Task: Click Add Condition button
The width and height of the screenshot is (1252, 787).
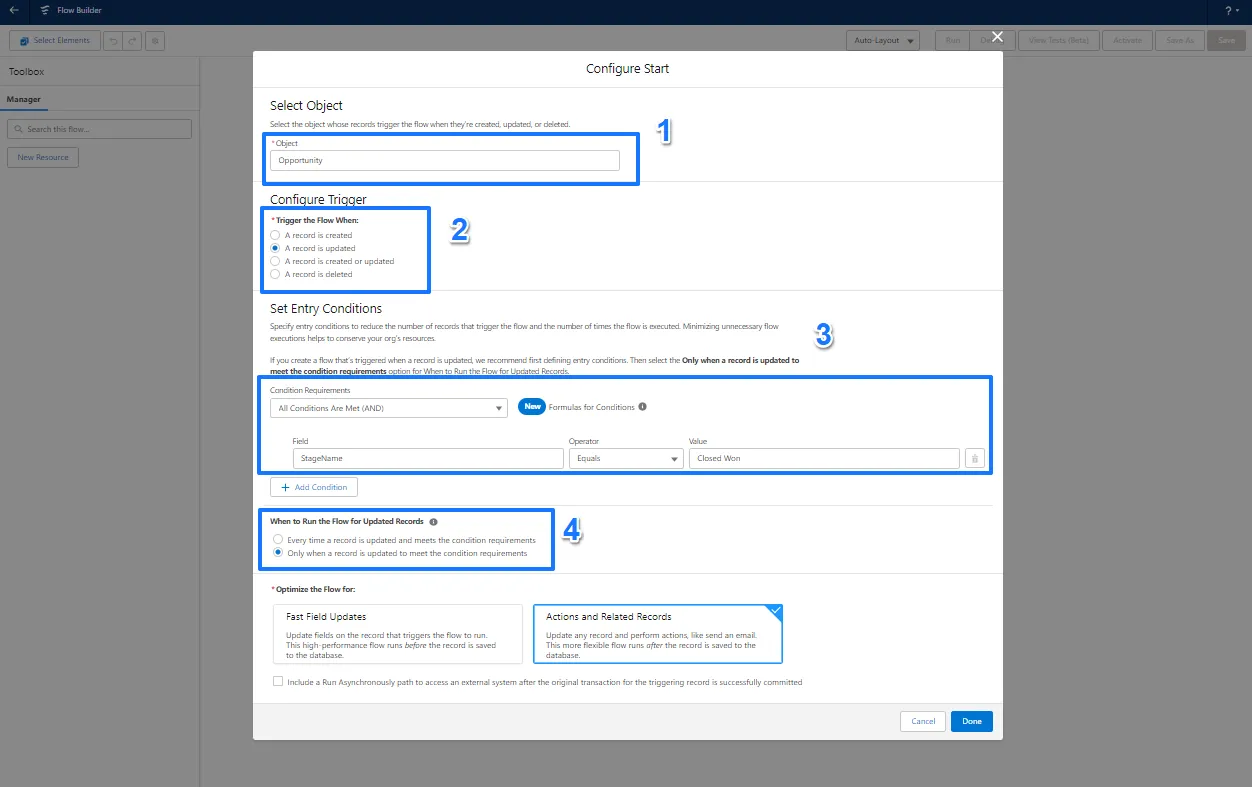Action: pyautogui.click(x=314, y=487)
